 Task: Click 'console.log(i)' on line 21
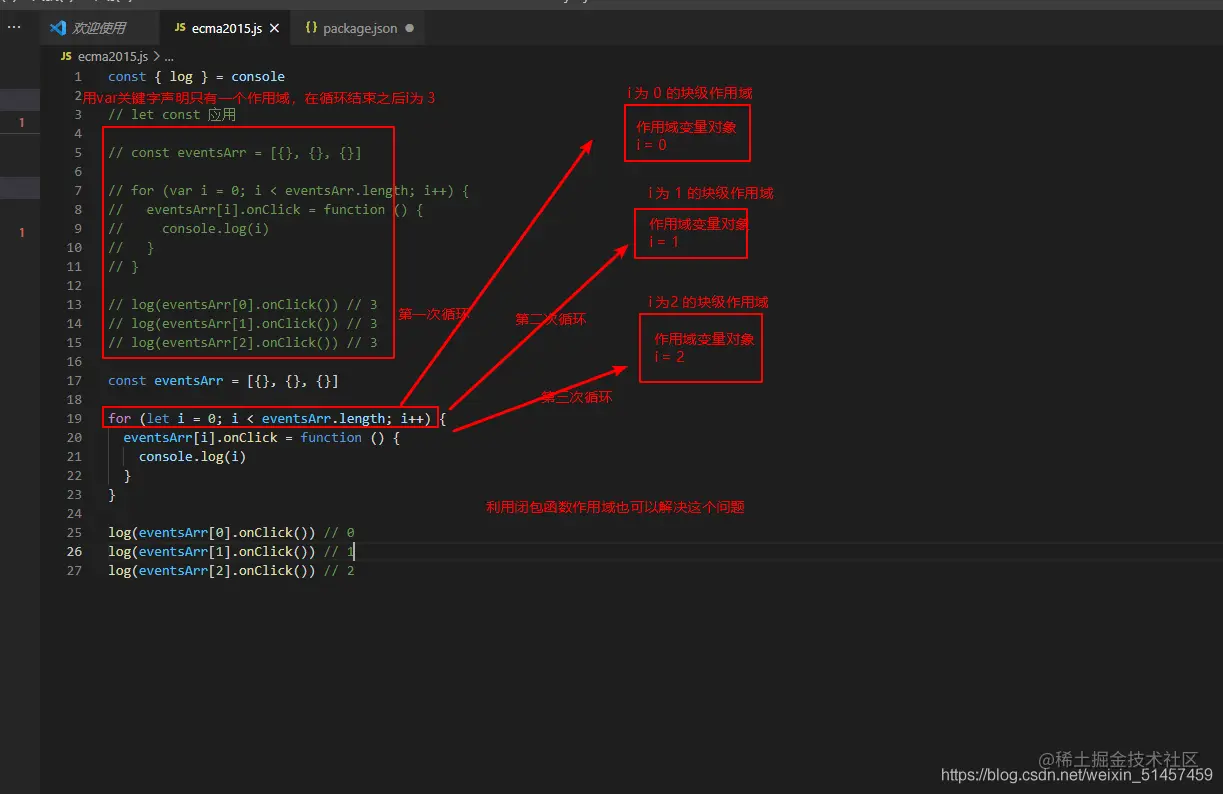(192, 457)
